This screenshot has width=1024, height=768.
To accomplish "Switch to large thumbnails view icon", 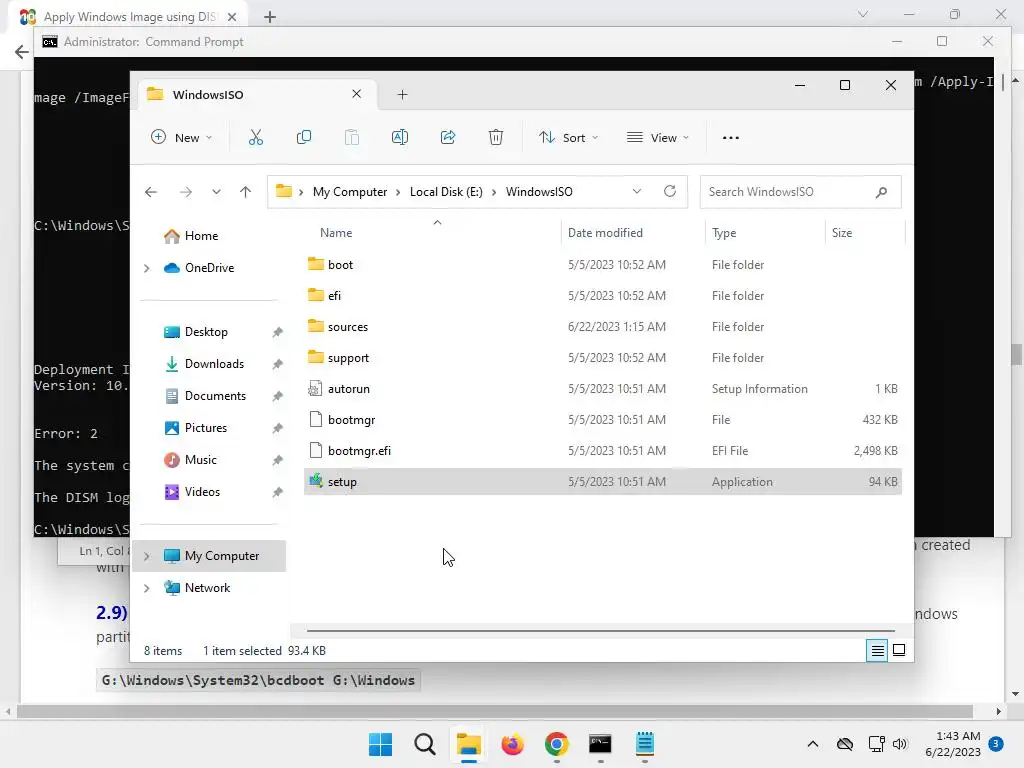I will coord(899,650).
